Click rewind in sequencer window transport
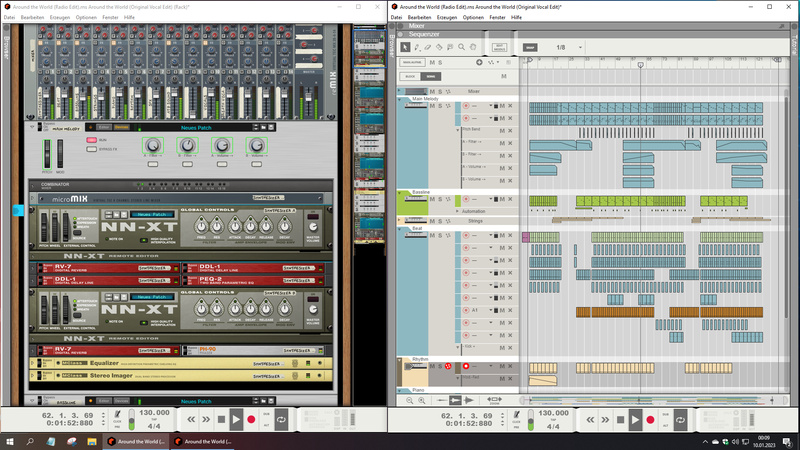 (590, 420)
